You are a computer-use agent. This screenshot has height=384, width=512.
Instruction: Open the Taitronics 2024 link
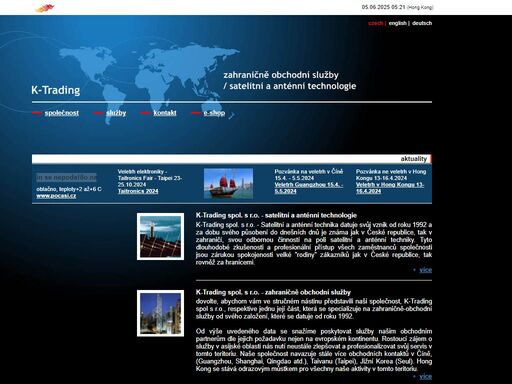pyautogui.click(x=138, y=191)
